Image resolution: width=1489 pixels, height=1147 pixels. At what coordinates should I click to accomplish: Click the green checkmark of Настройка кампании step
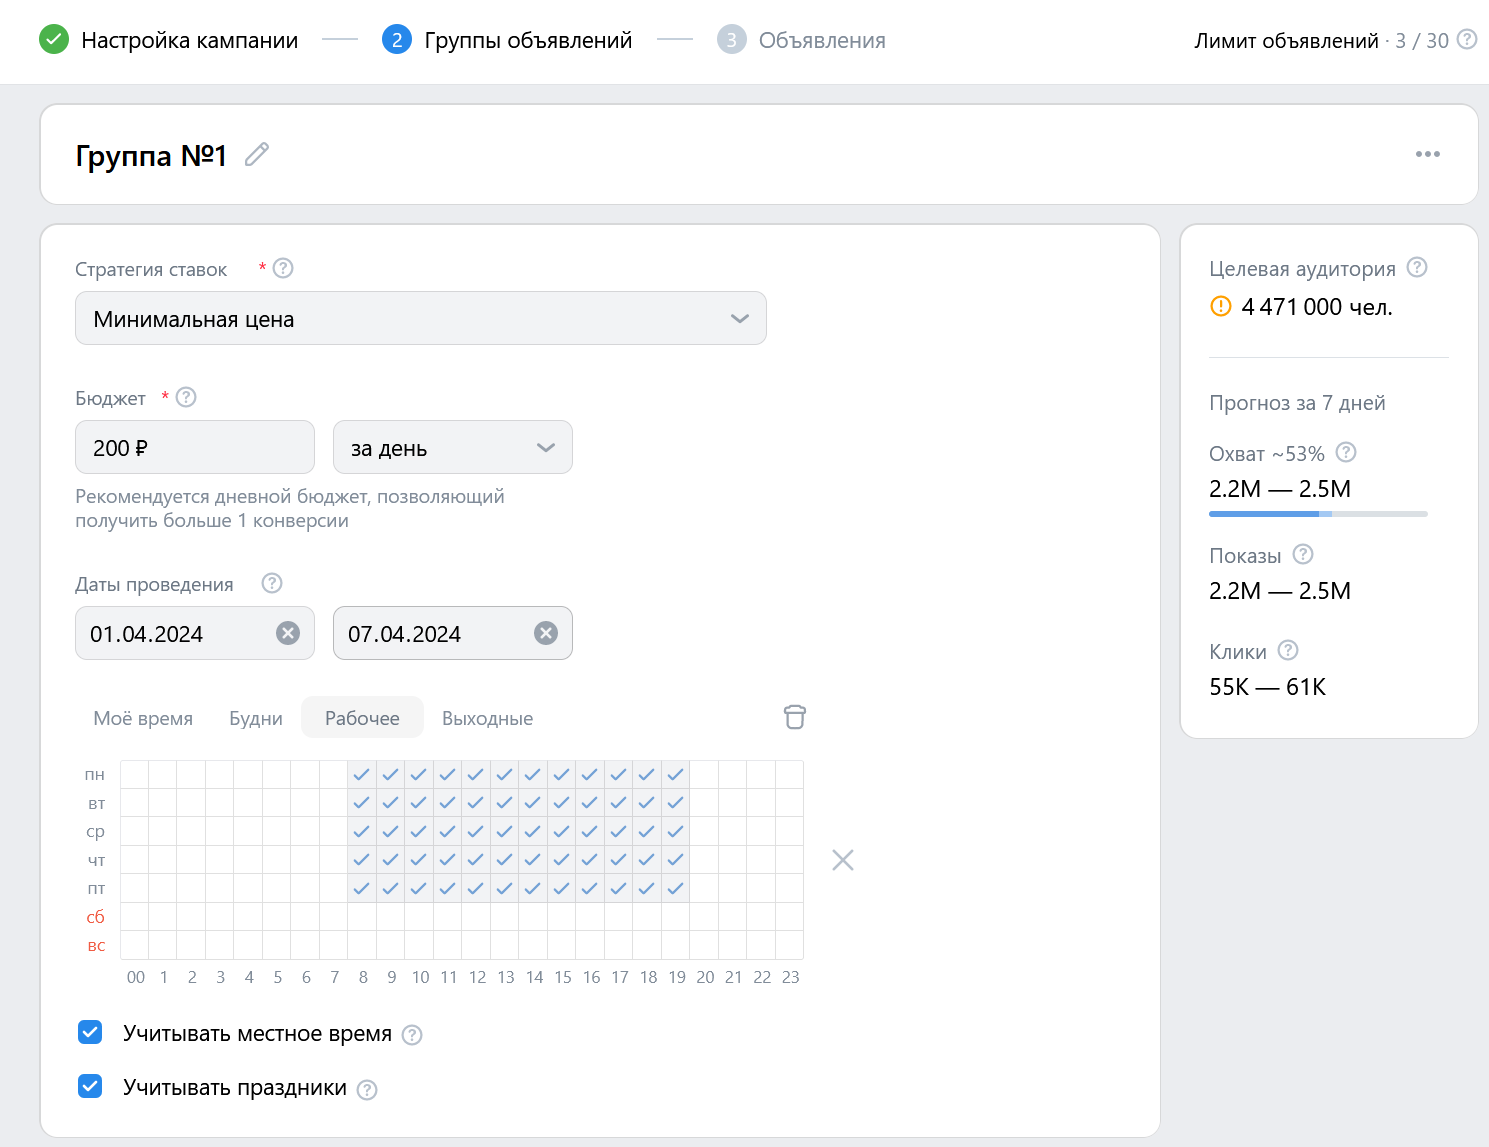(x=54, y=40)
